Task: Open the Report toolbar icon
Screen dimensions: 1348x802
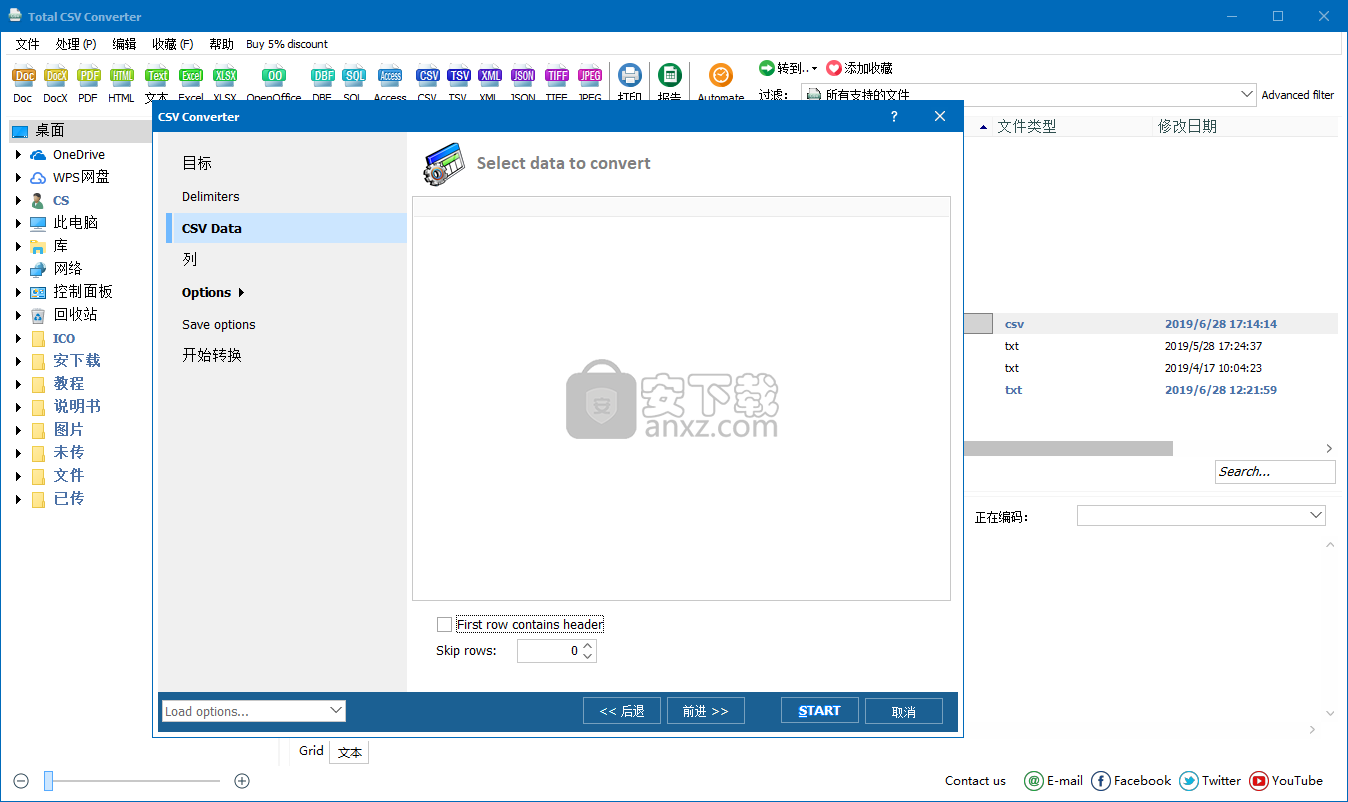Action: coord(670,76)
